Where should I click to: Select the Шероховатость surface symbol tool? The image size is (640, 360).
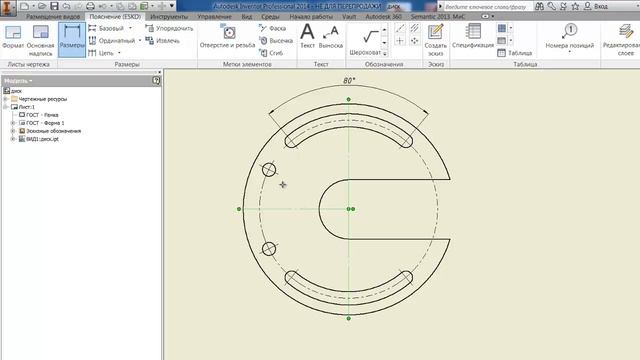[365, 40]
